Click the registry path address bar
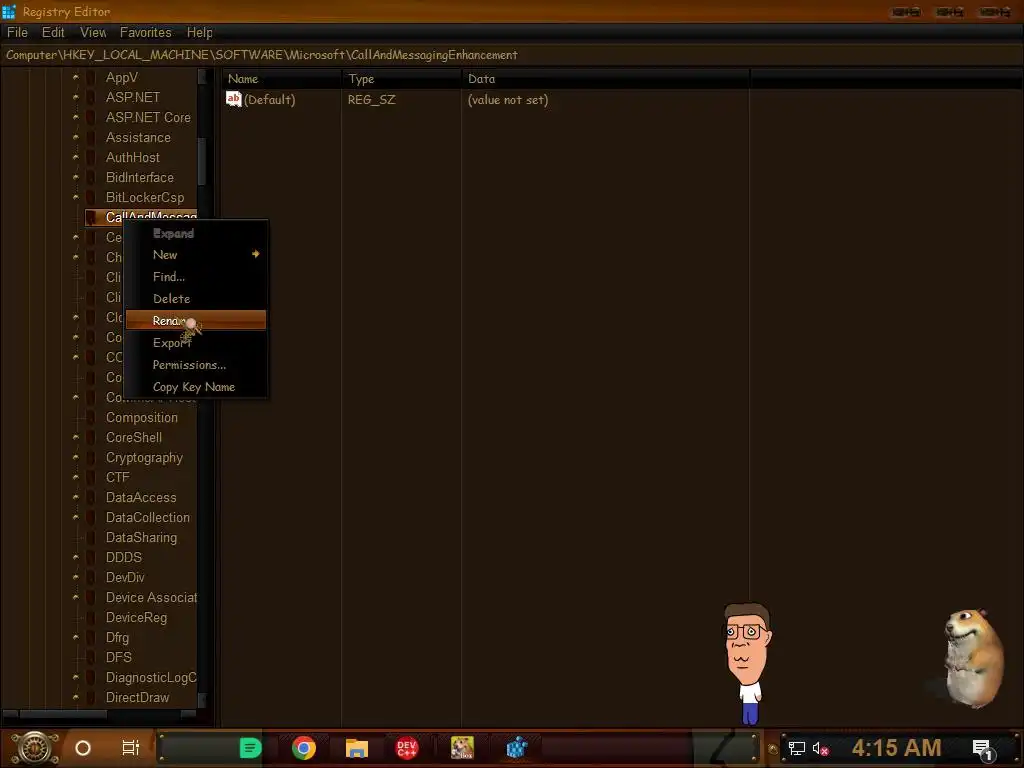Screen dimensions: 1024x768 point(512,55)
